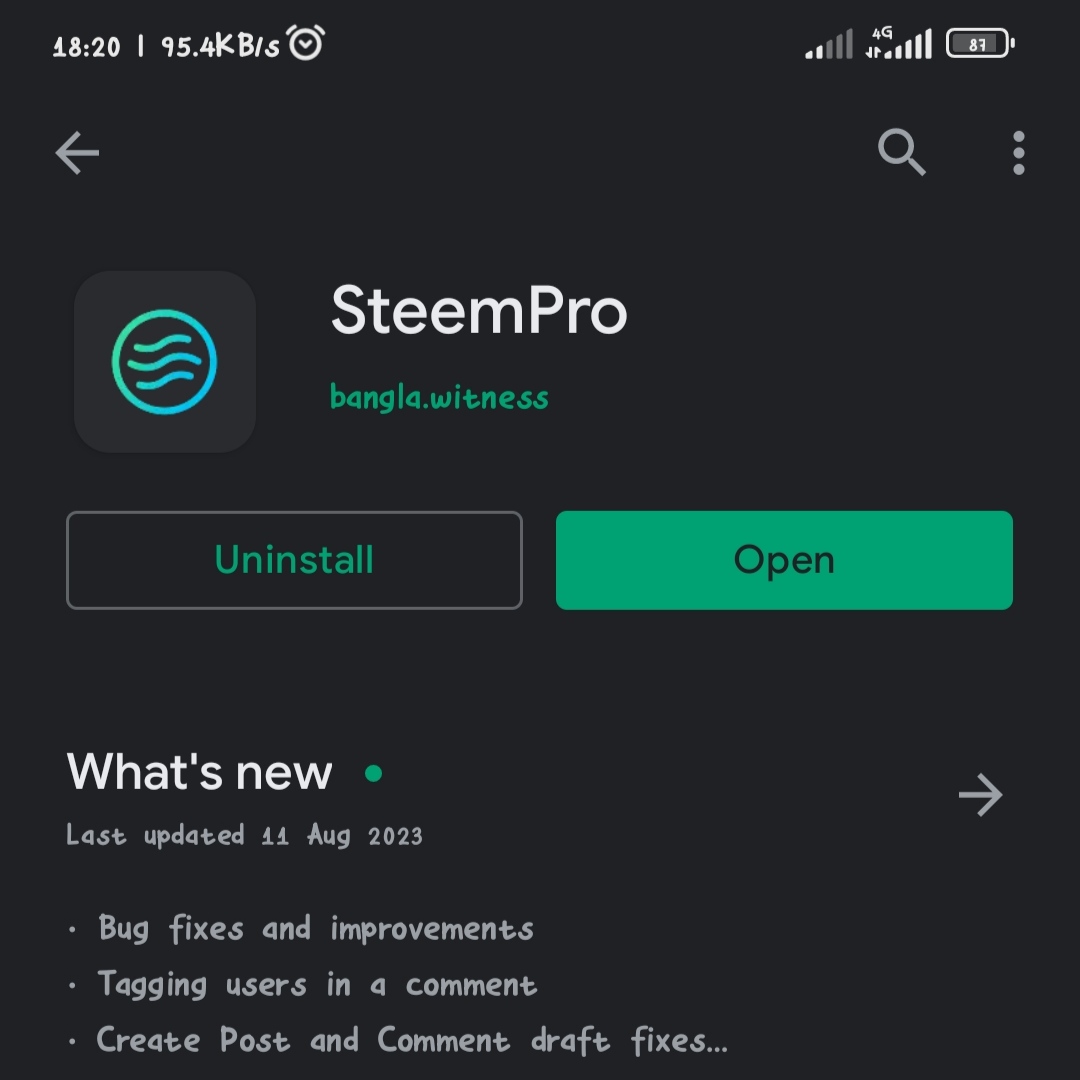Tap the Tagging users in a comment line
The width and height of the screenshot is (1080, 1080).
[318, 984]
